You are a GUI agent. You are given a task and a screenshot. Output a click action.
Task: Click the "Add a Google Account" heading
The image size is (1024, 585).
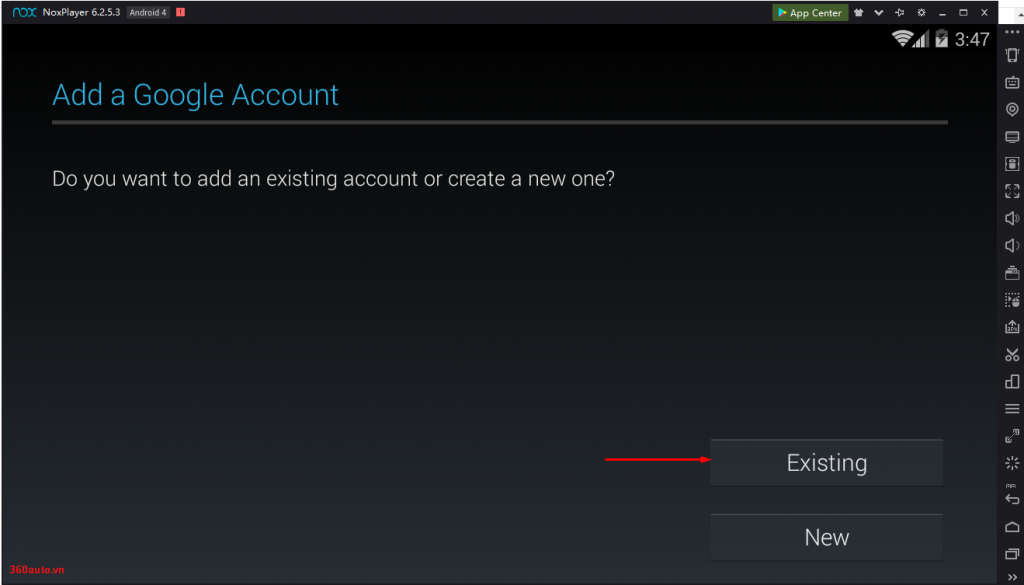(195, 95)
